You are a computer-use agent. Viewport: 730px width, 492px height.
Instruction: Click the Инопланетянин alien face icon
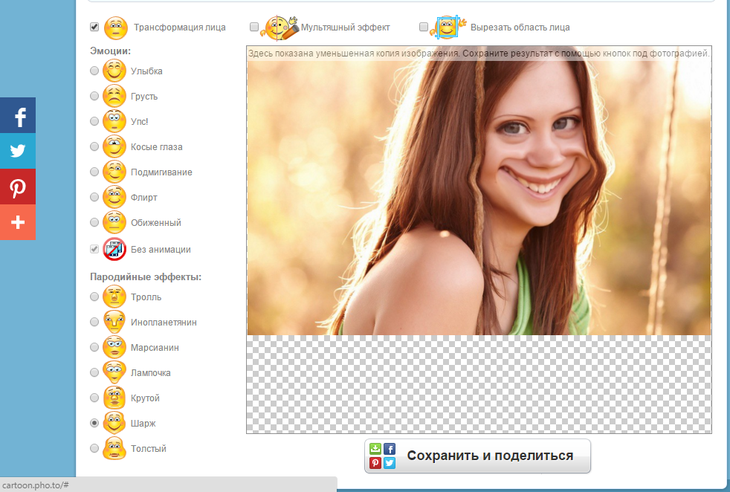point(115,322)
